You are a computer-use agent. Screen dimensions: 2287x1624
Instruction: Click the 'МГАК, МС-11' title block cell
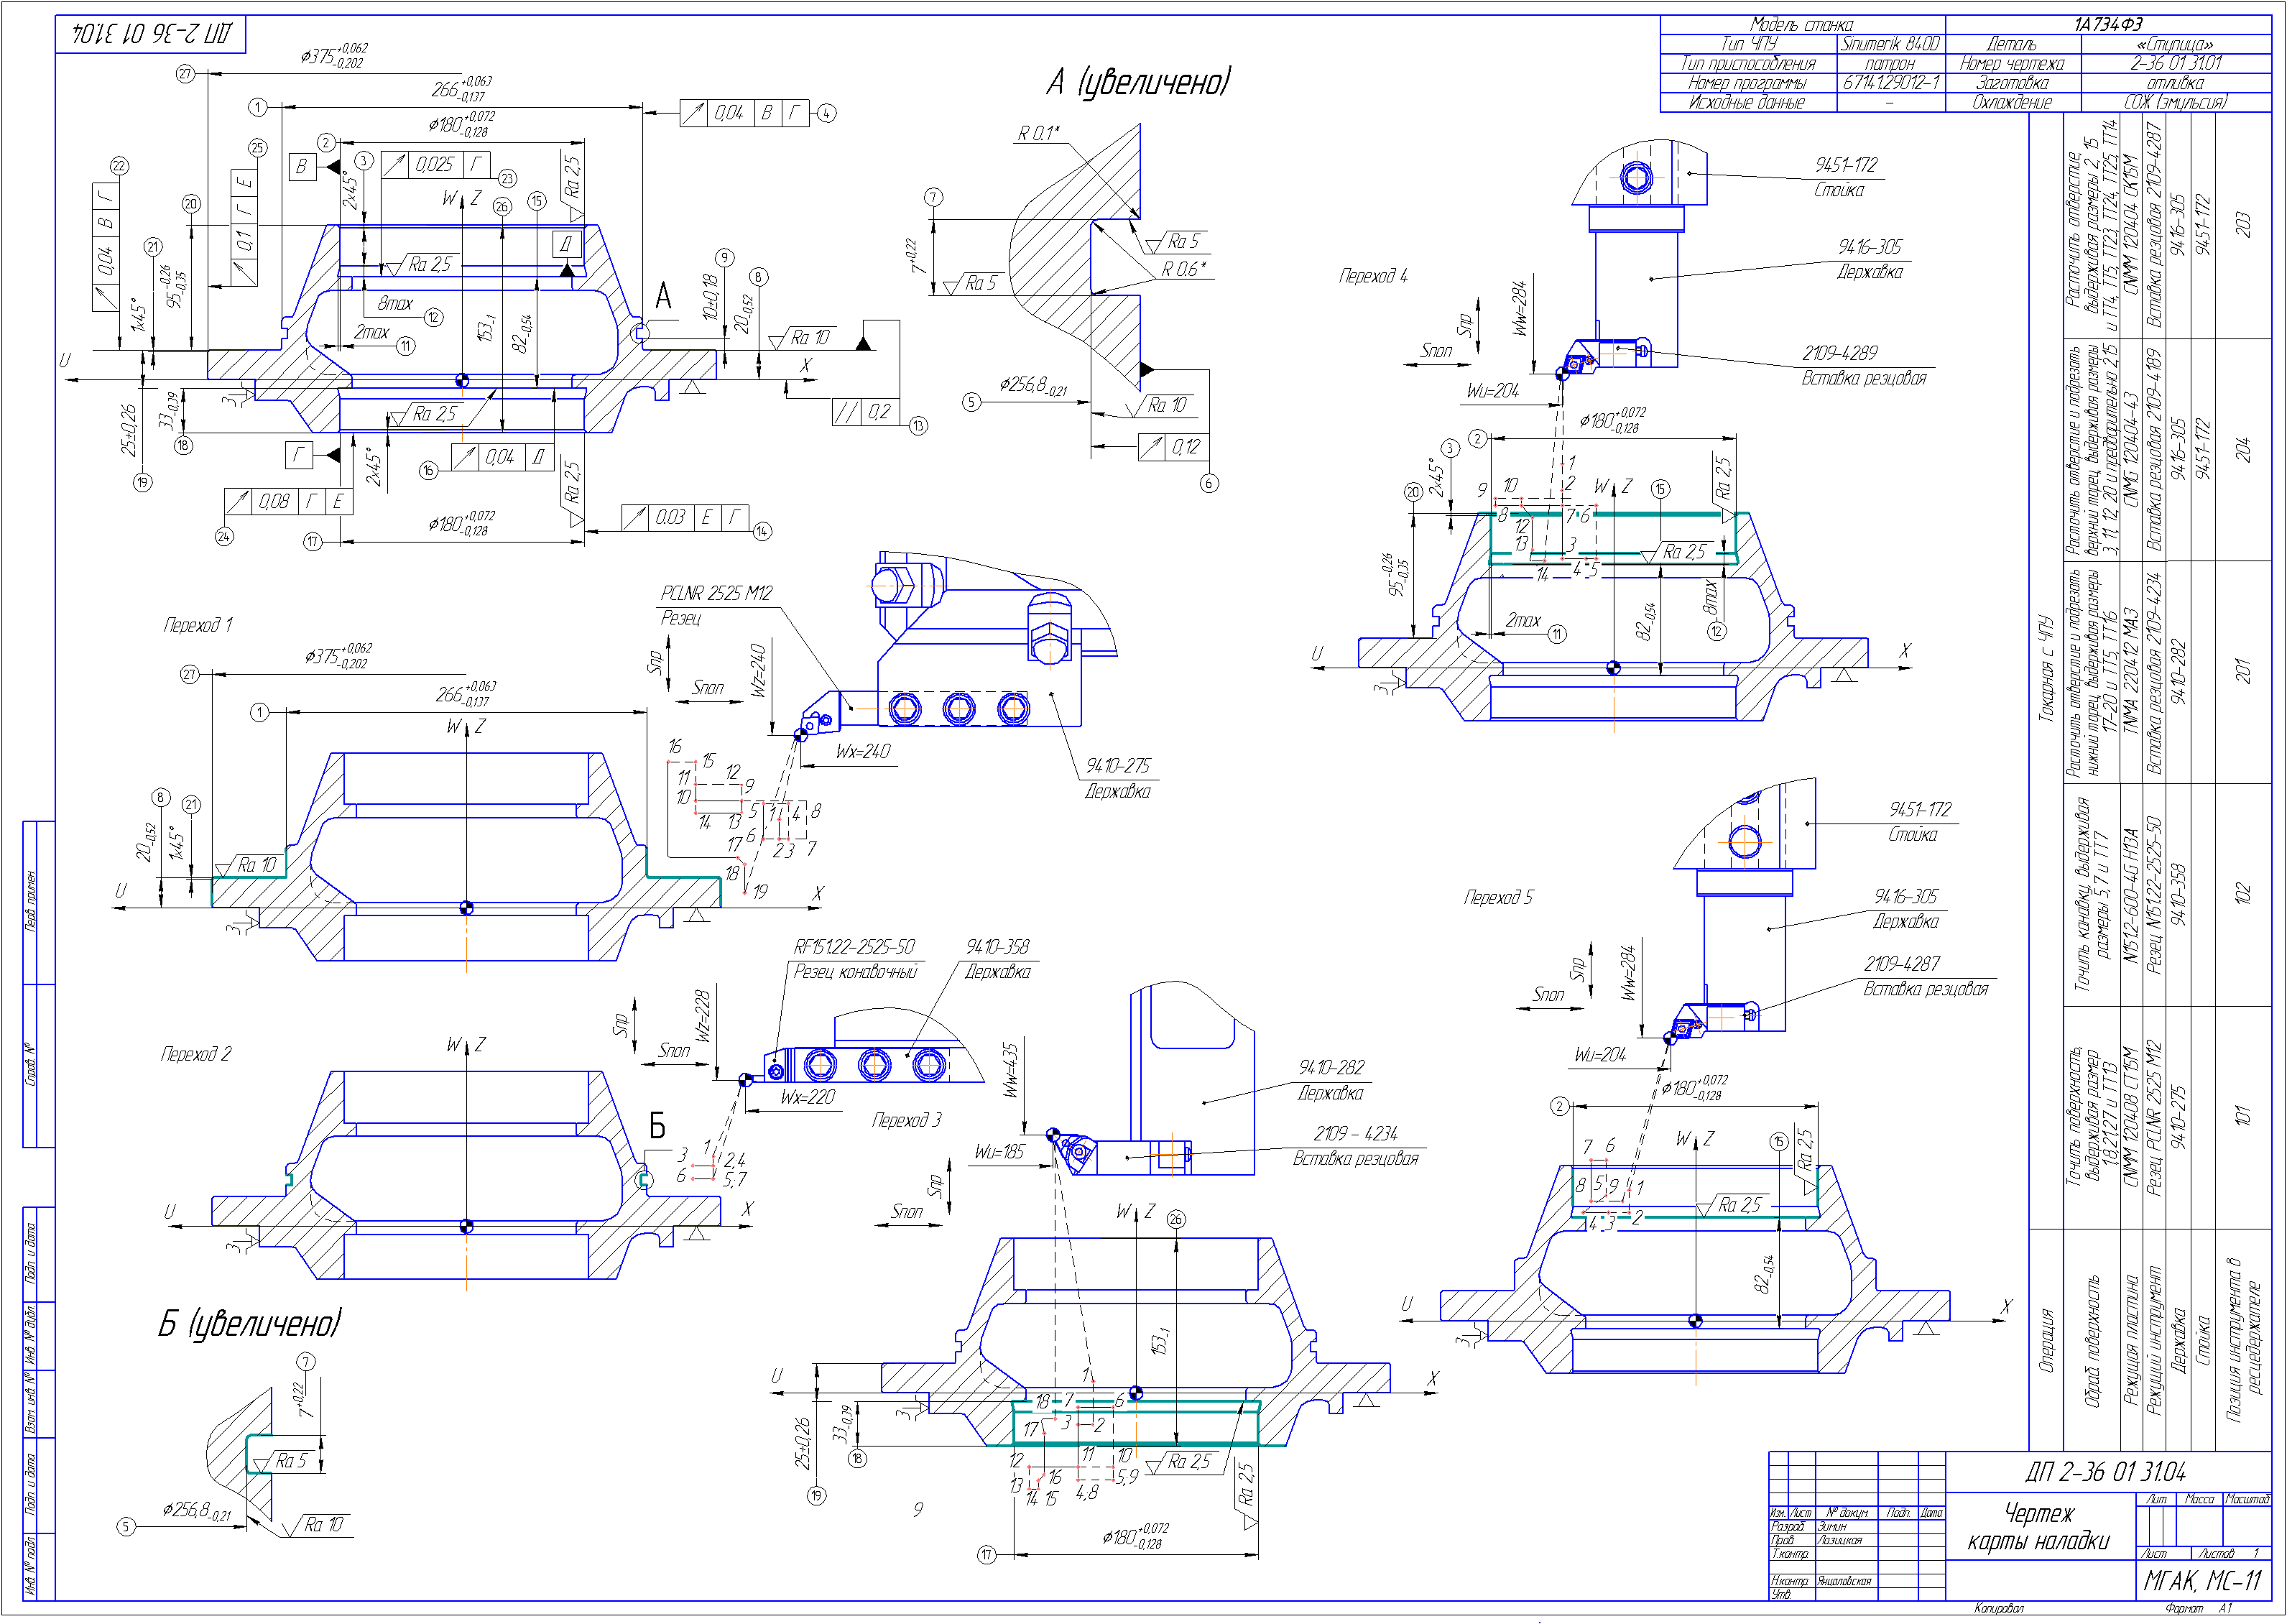2202,1581
